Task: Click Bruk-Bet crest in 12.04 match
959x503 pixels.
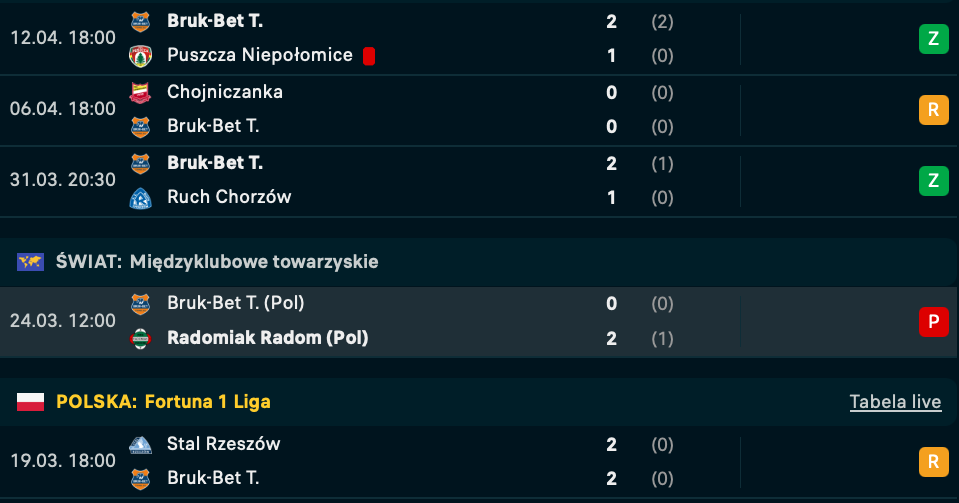Action: pos(140,21)
